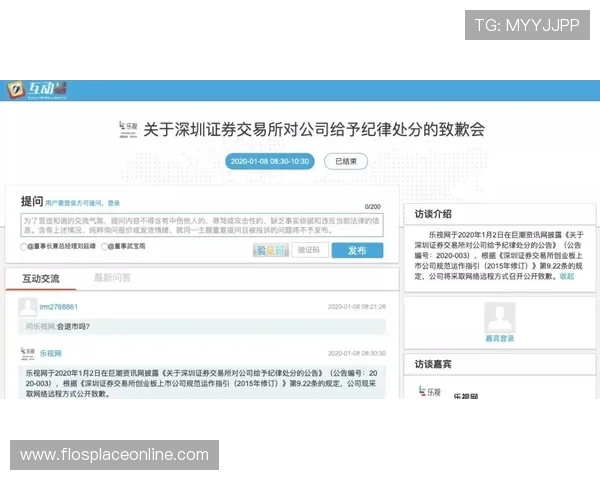Focus the 验证码 input field

click(x=310, y=250)
